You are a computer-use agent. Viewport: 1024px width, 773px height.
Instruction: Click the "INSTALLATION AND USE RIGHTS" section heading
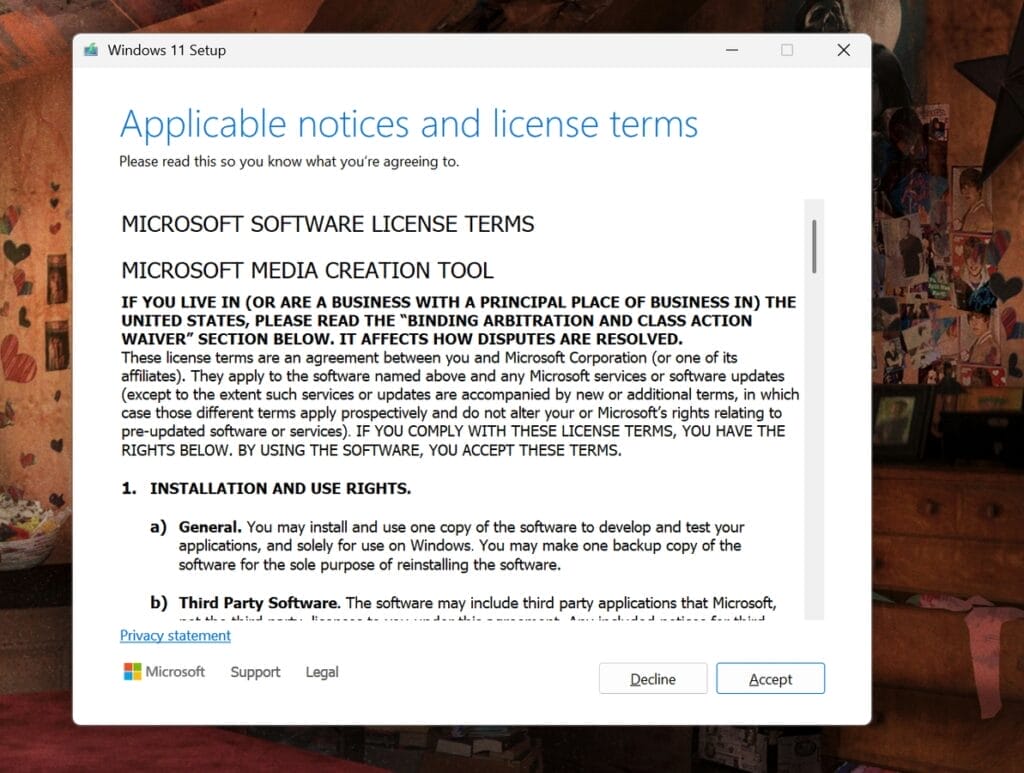click(x=280, y=489)
